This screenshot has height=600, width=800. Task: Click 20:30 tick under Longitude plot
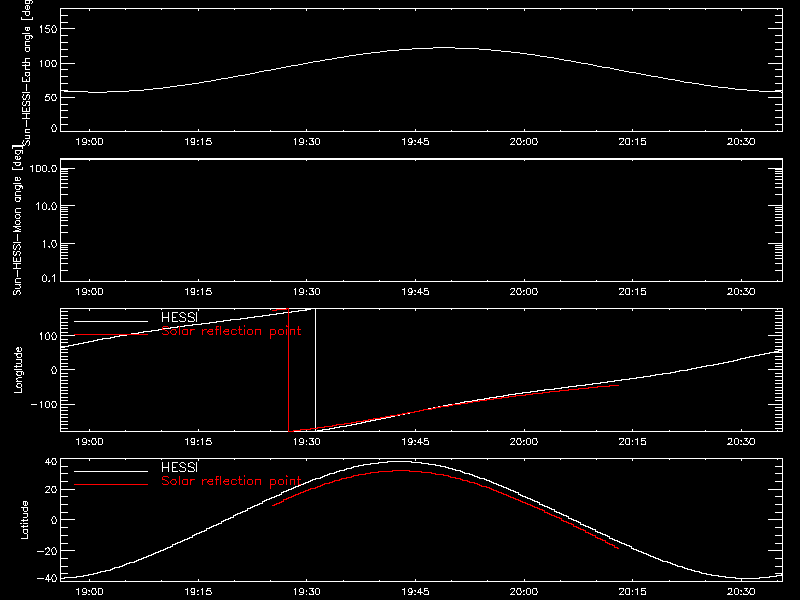click(741, 442)
